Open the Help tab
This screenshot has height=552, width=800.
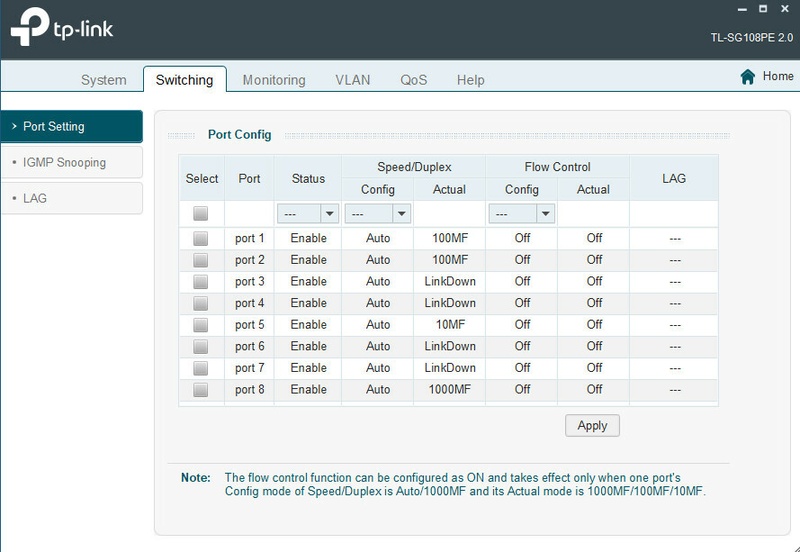coord(470,80)
